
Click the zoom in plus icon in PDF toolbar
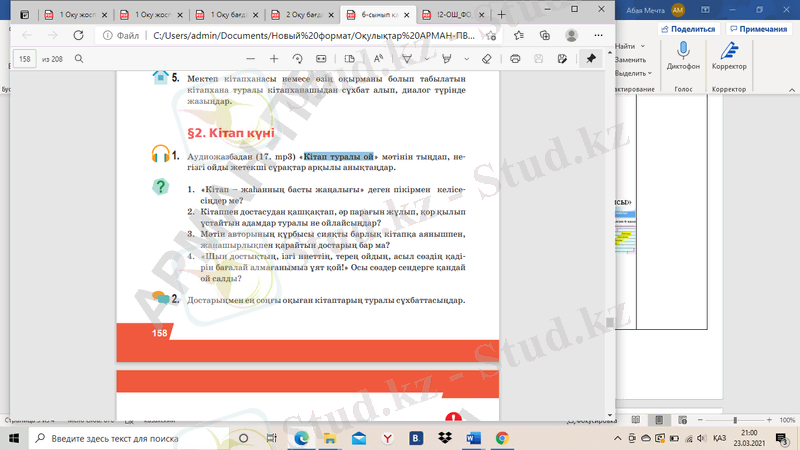275,59
